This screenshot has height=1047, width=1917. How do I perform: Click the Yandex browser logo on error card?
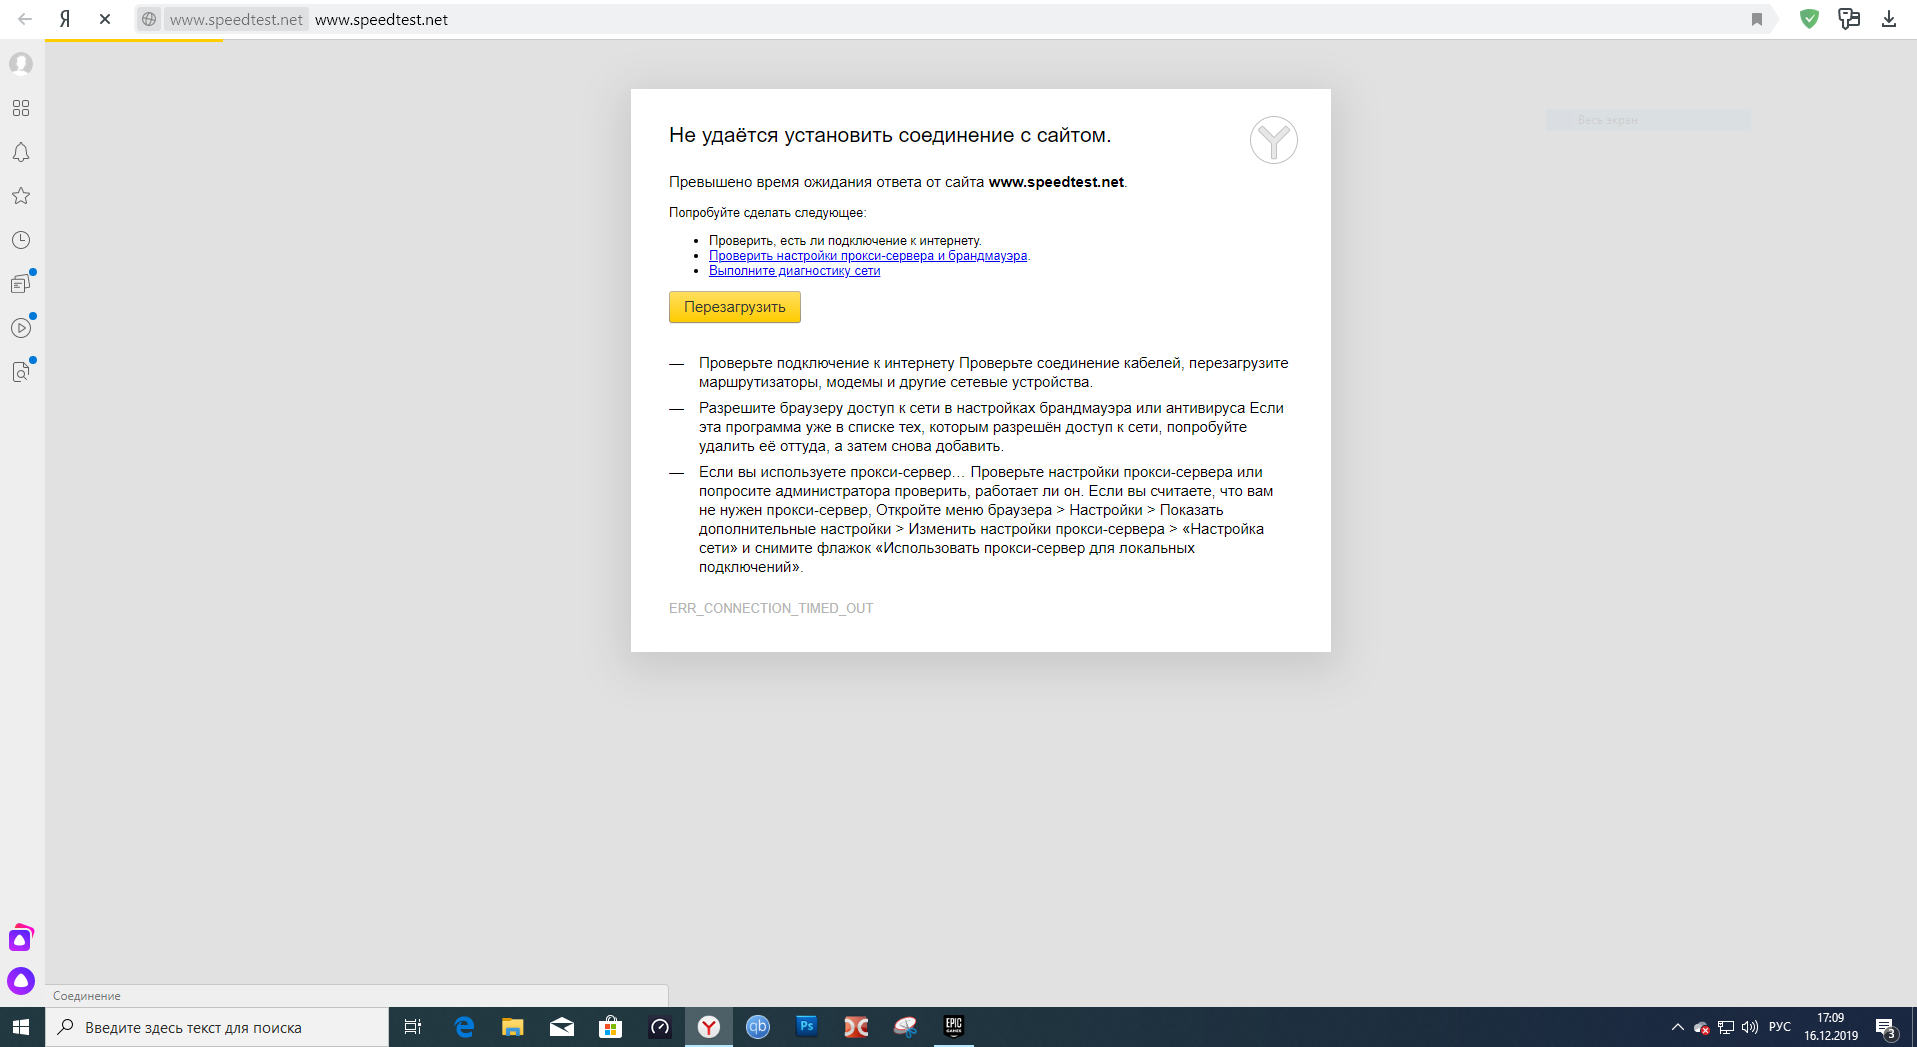pos(1274,140)
